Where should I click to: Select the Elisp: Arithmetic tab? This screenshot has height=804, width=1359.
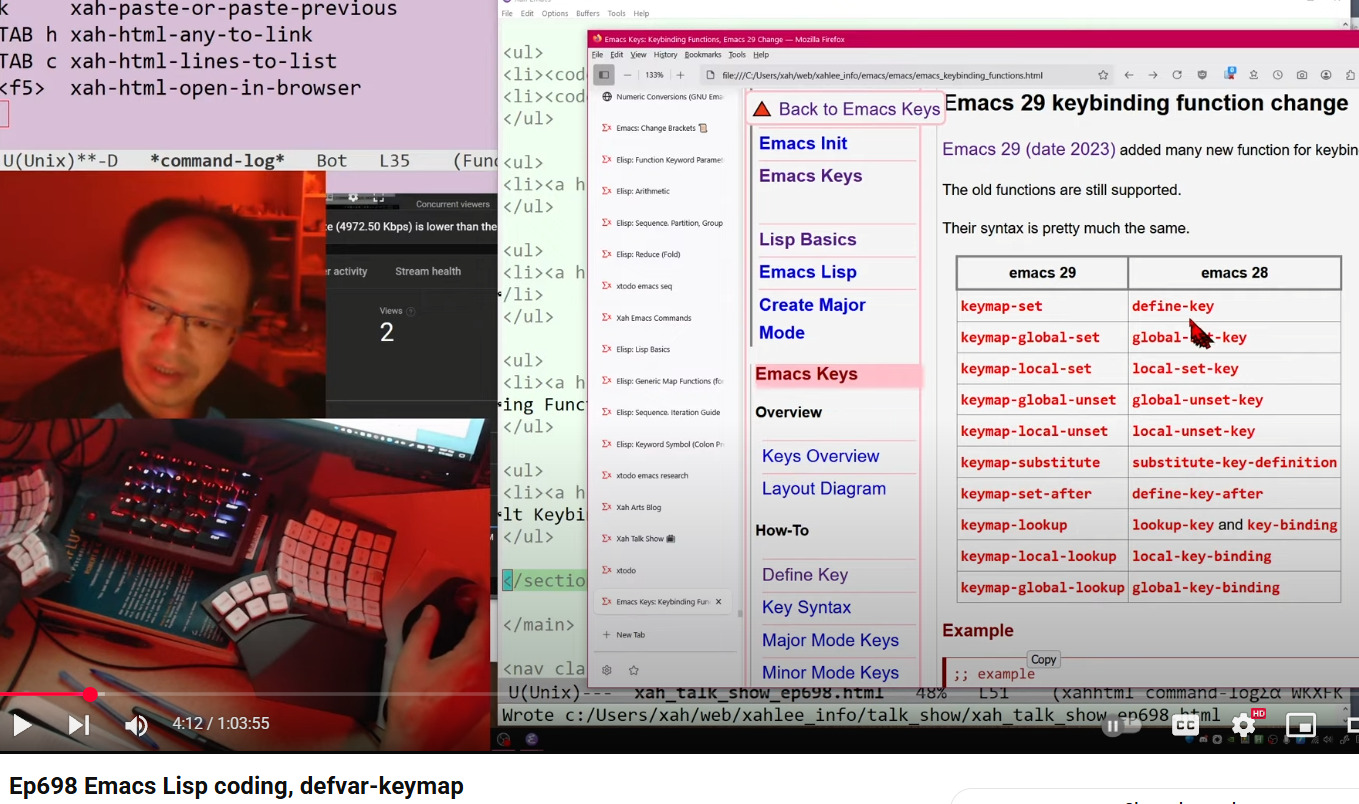[663, 191]
